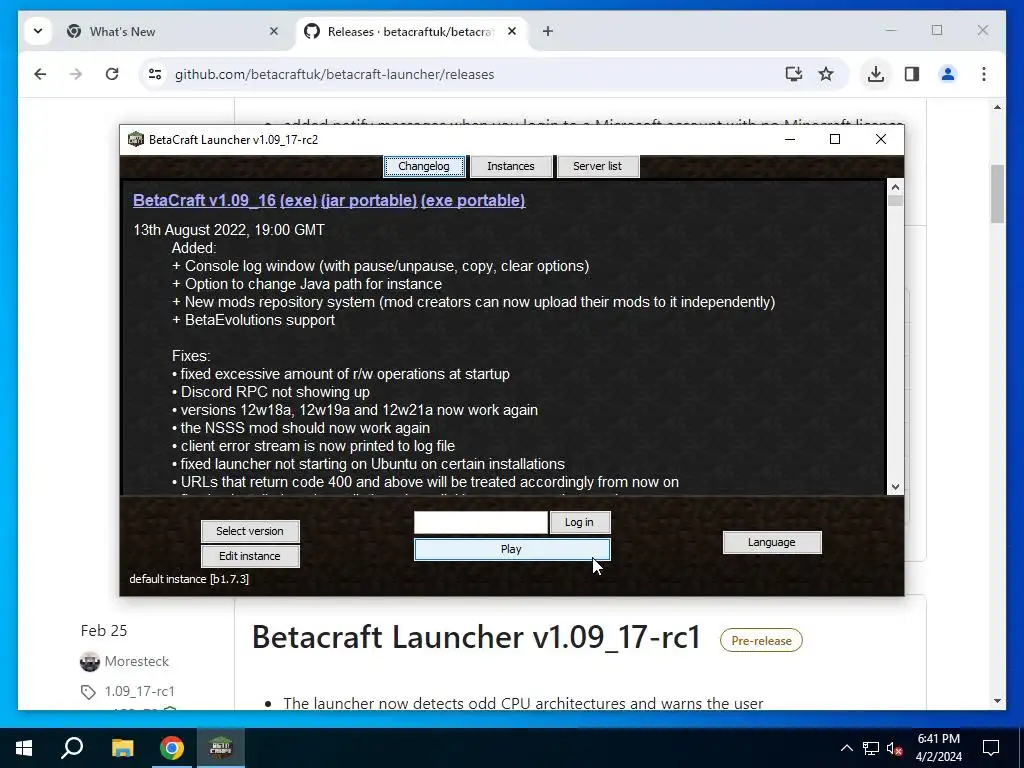Open the Instances tab in launcher
This screenshot has height=768, width=1024.
[511, 166]
